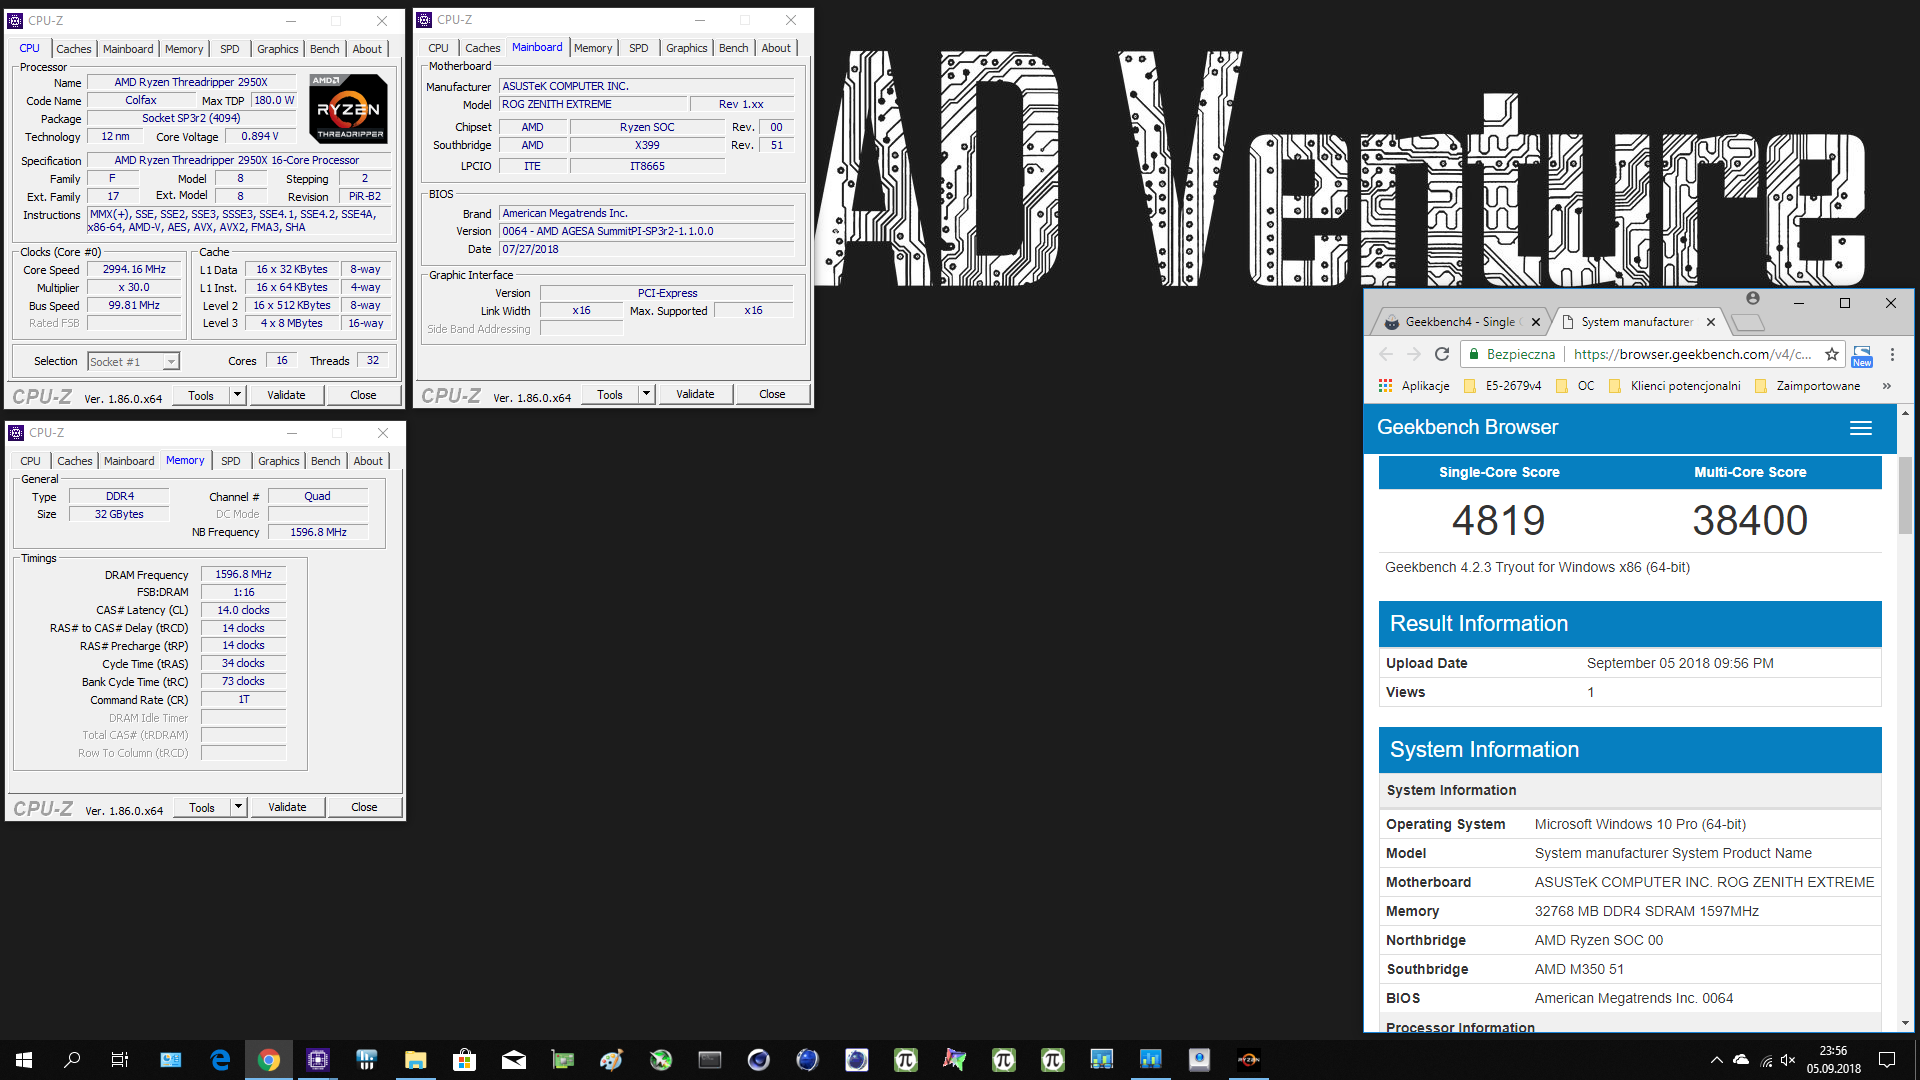
Task: Open the paint palette app on taskbar
Action: [611, 1060]
